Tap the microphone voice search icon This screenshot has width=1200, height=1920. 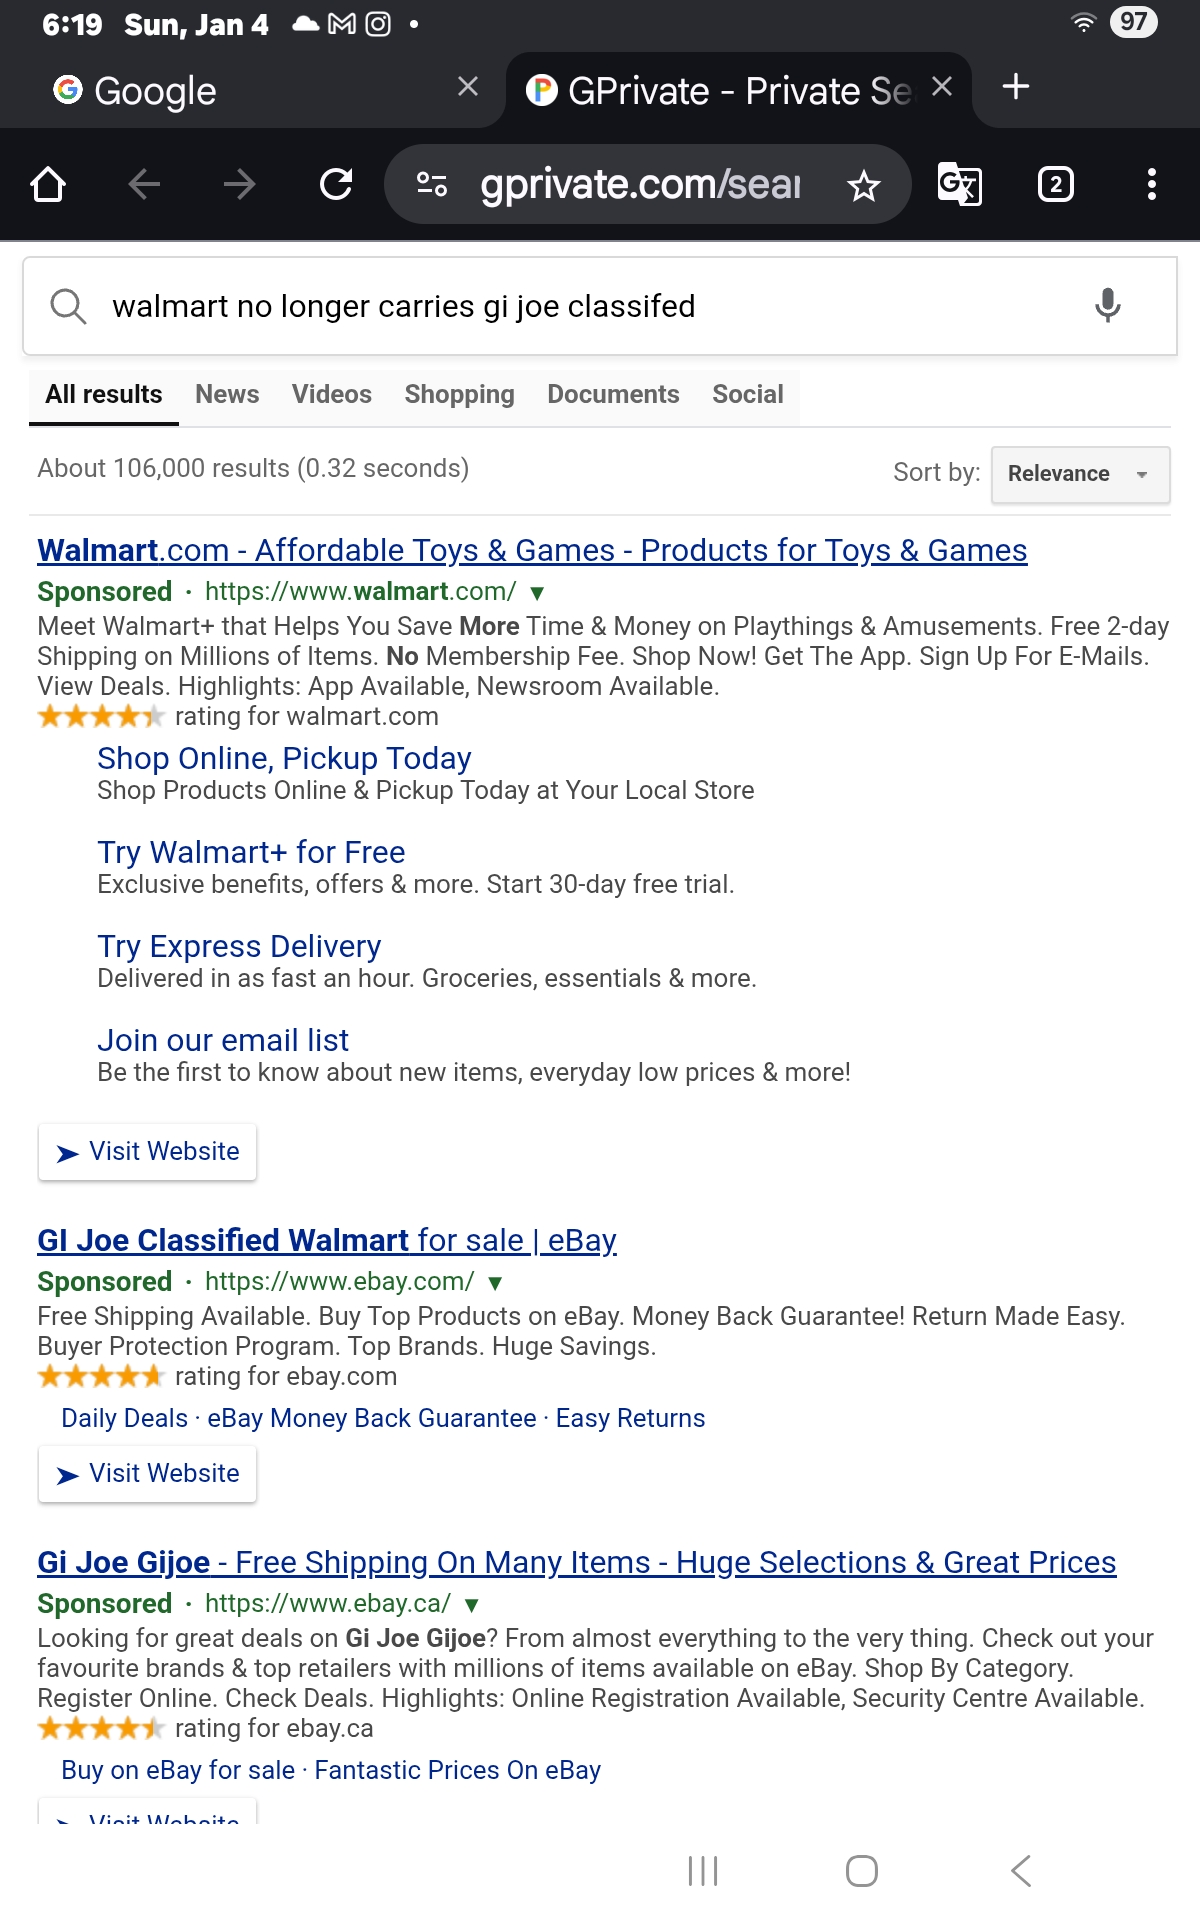point(1107,306)
